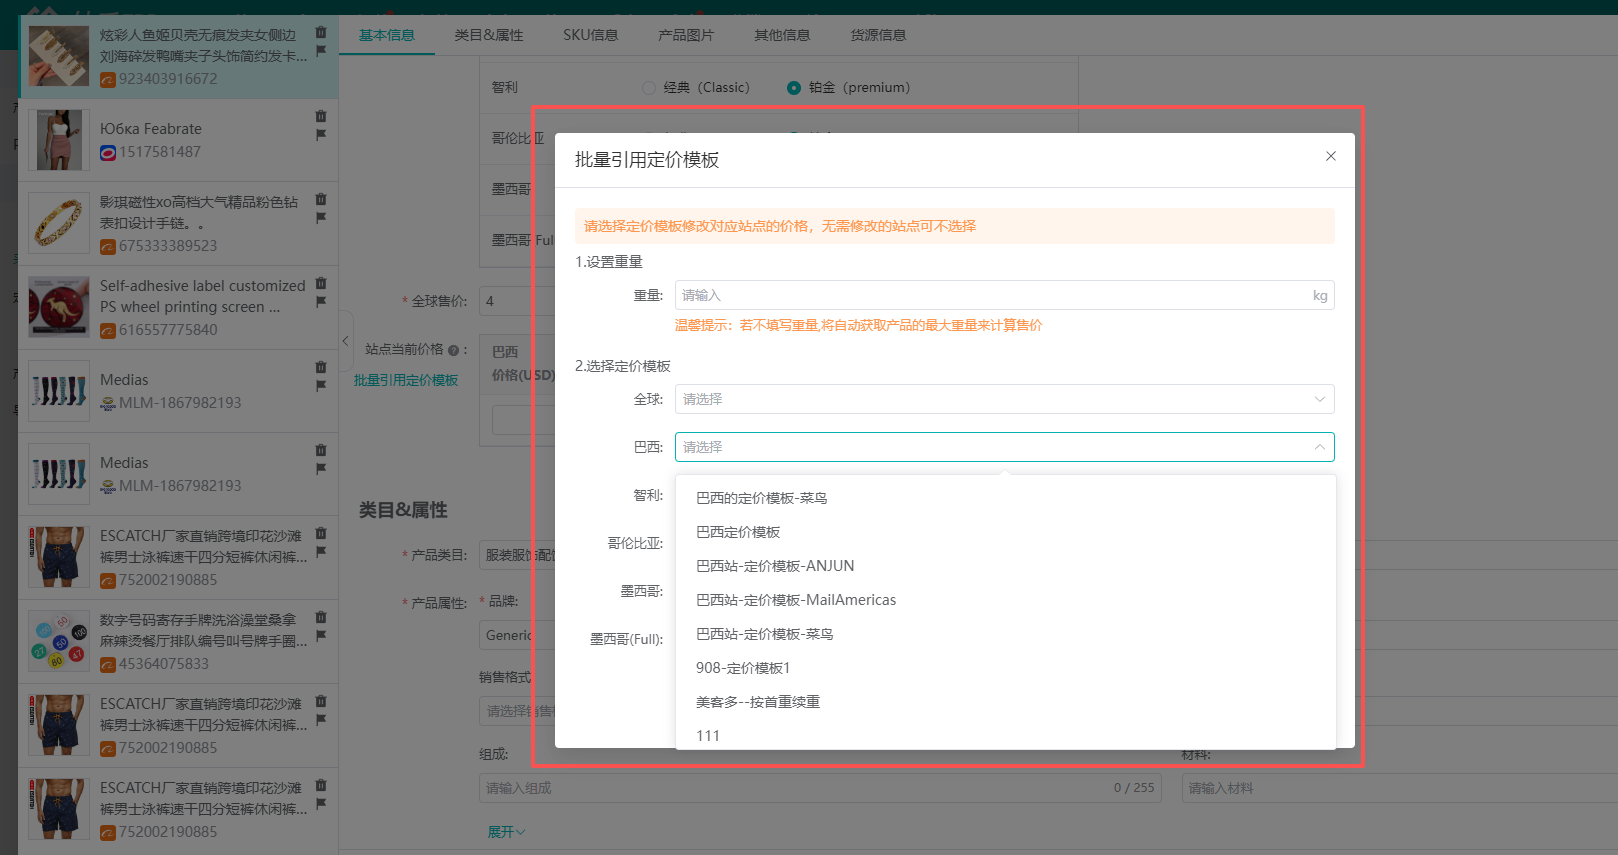Collapse the 巴西 template dropdown
Viewport: 1618px width, 855px height.
click(1319, 447)
